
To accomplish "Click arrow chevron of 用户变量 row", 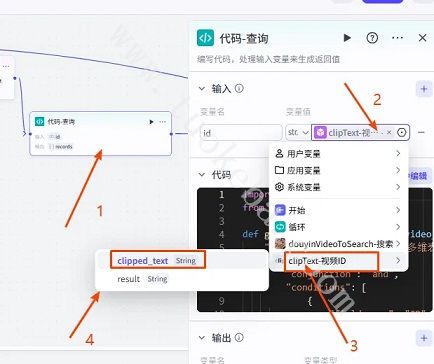I will [x=398, y=153].
